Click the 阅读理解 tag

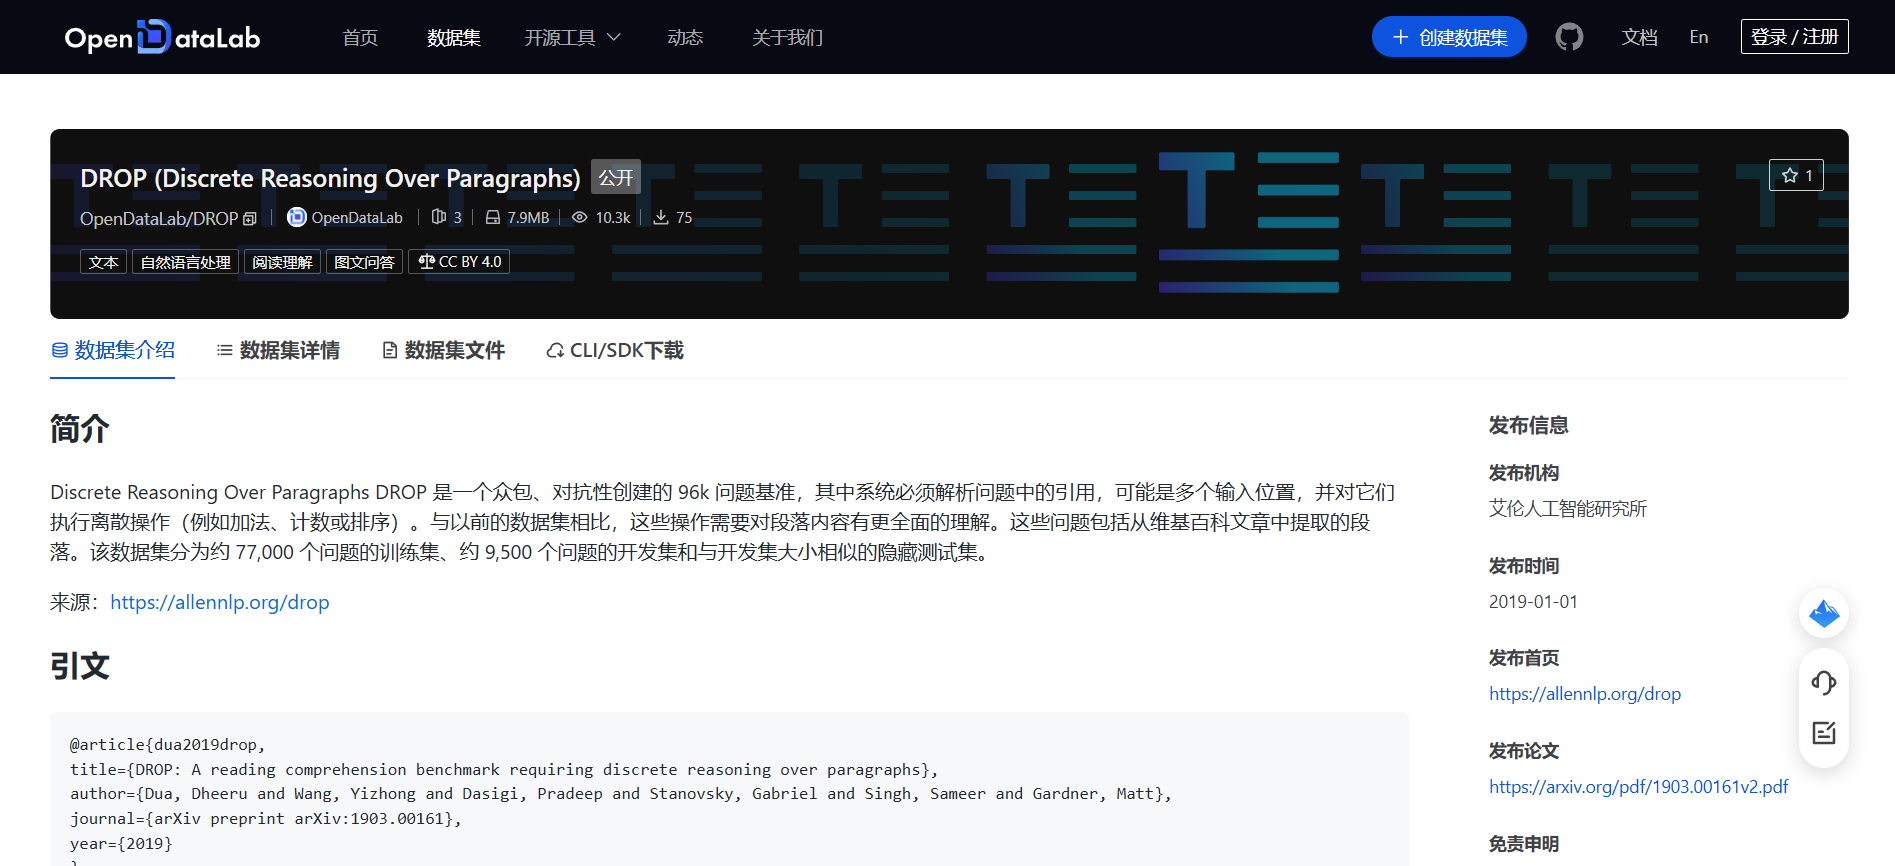click(282, 262)
